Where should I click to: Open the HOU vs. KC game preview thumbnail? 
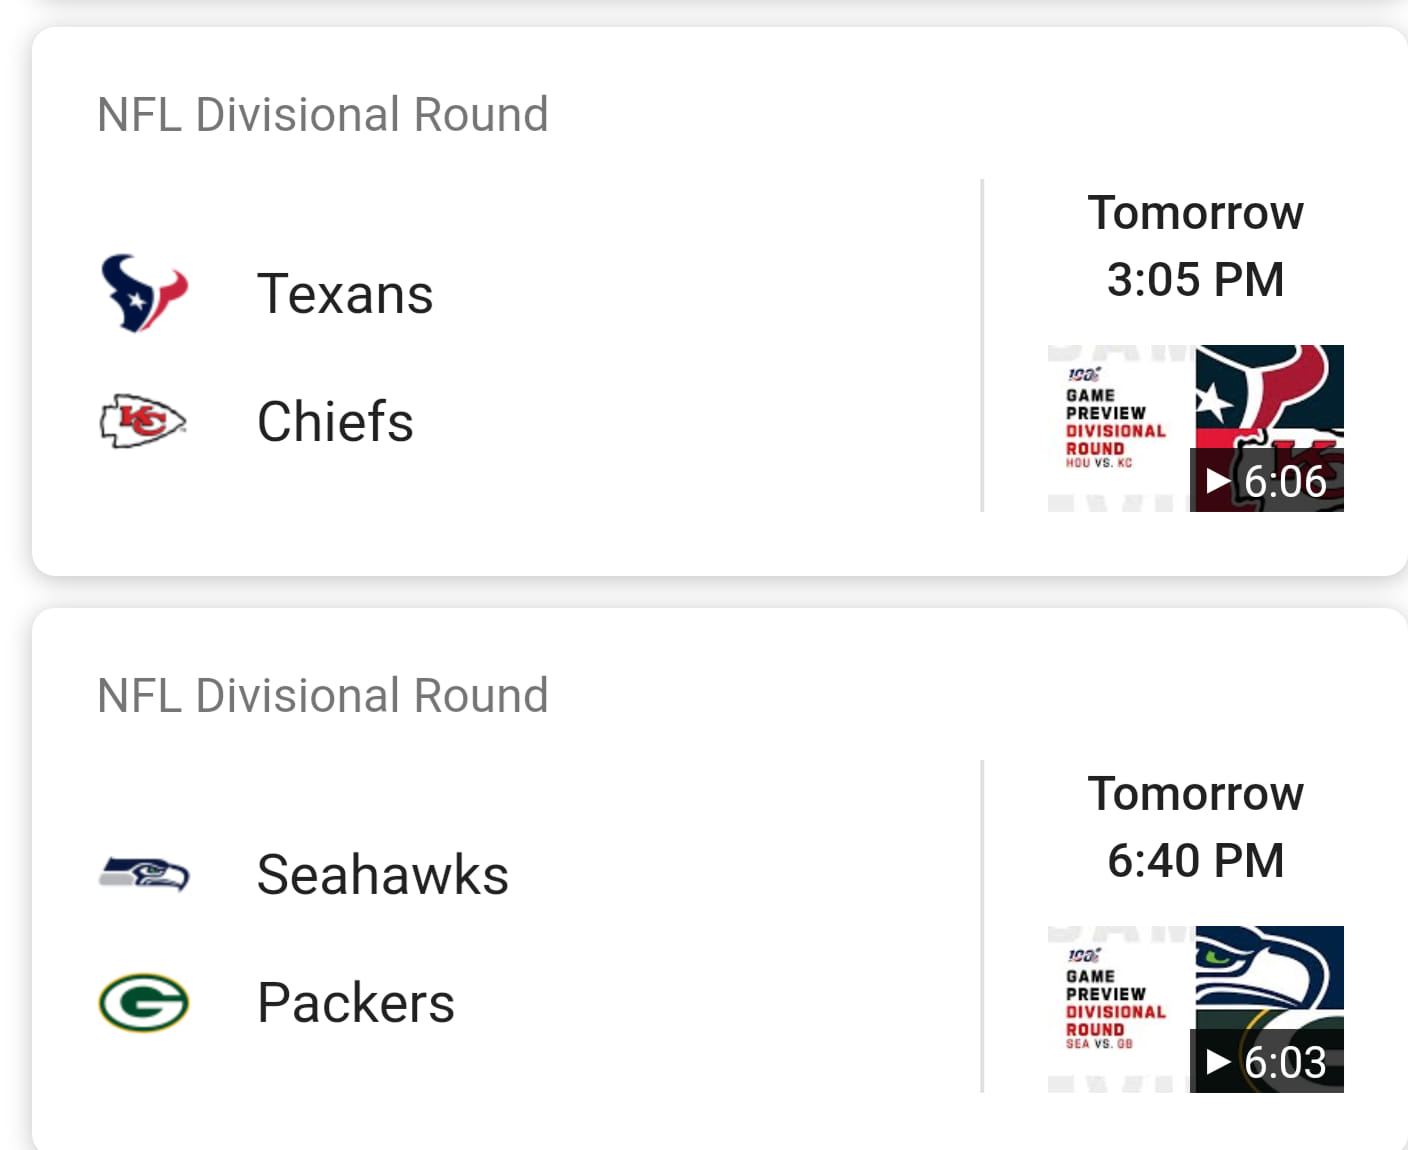click(x=1194, y=428)
